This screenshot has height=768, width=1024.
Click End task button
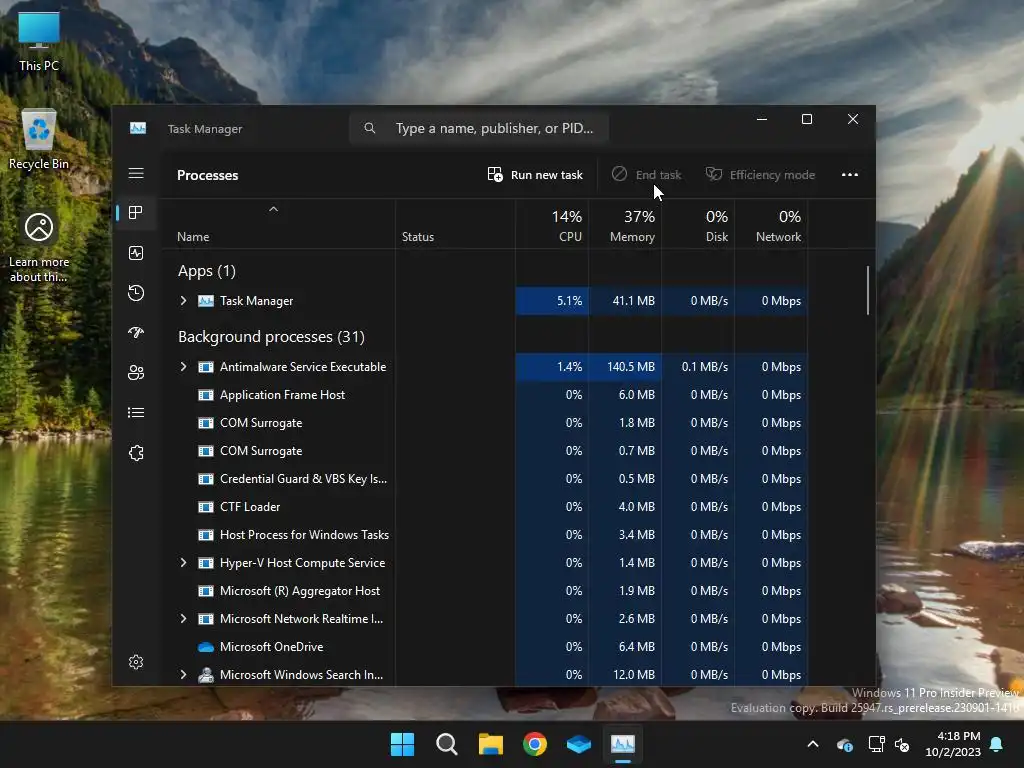(x=647, y=174)
